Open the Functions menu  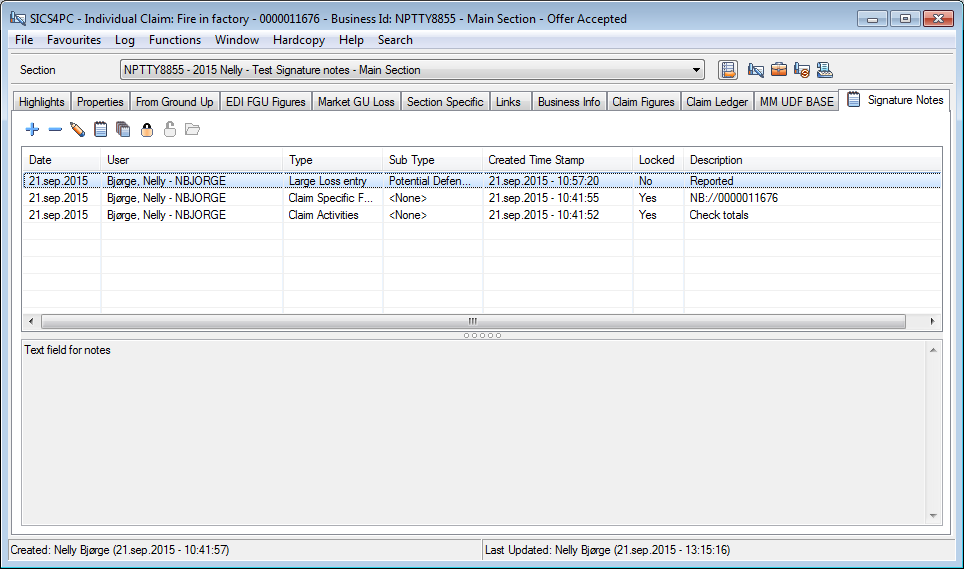(x=174, y=40)
